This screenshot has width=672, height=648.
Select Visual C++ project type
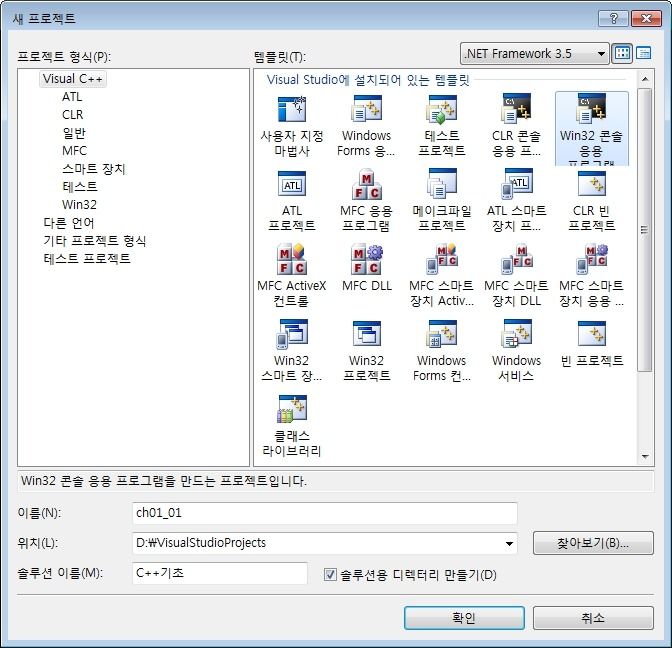coord(72,79)
